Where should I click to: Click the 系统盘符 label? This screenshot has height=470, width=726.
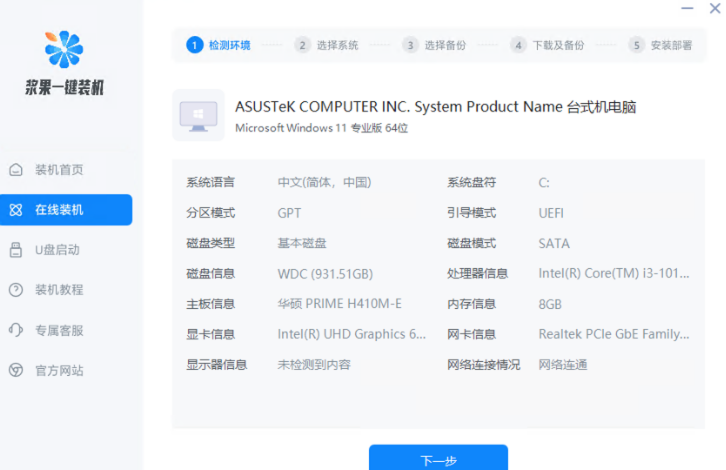471,182
